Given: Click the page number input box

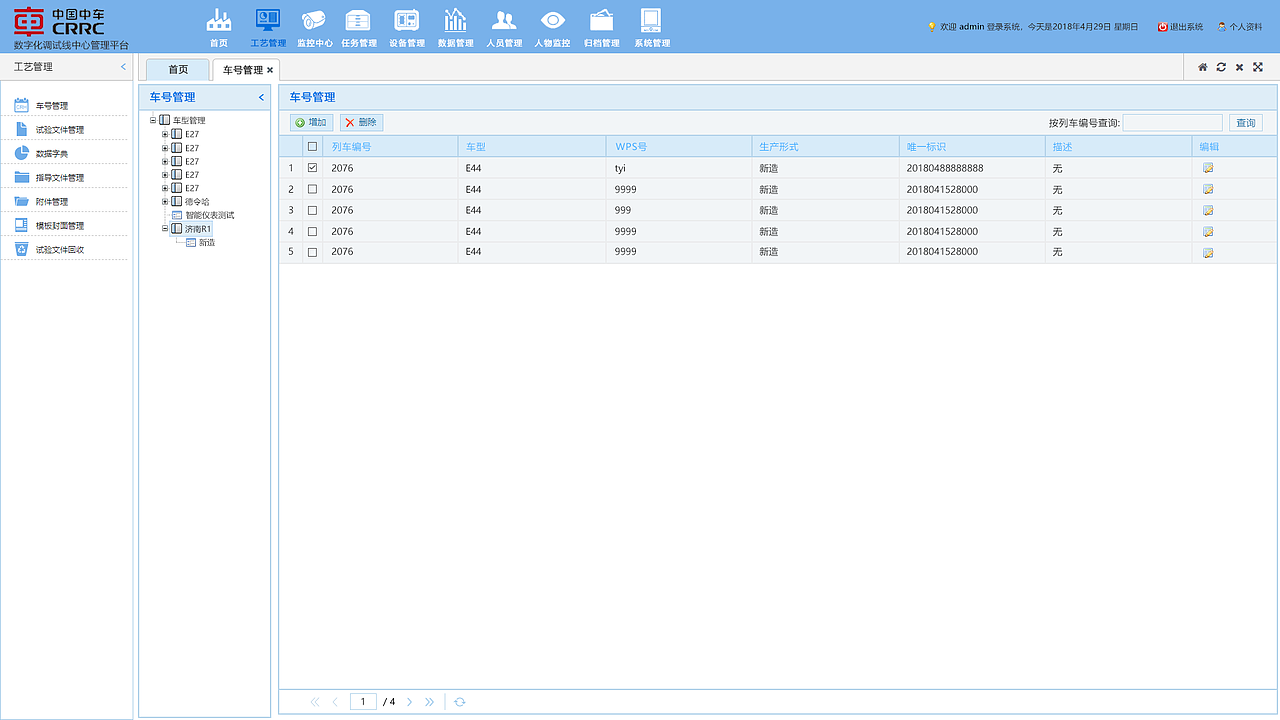Looking at the screenshot, I should [x=363, y=702].
